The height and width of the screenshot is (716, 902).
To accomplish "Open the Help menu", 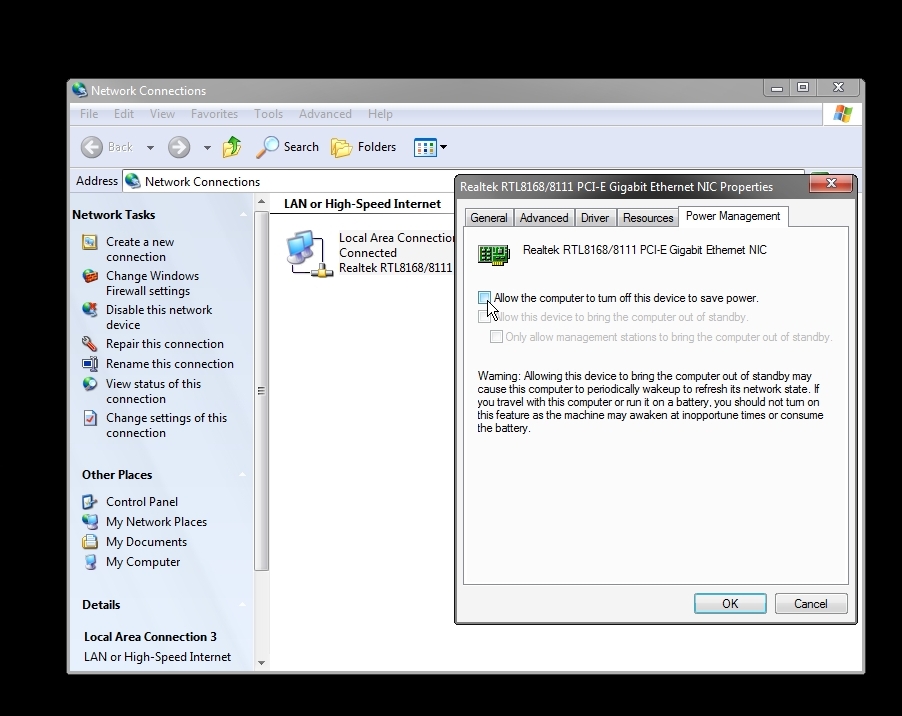I will [x=380, y=114].
